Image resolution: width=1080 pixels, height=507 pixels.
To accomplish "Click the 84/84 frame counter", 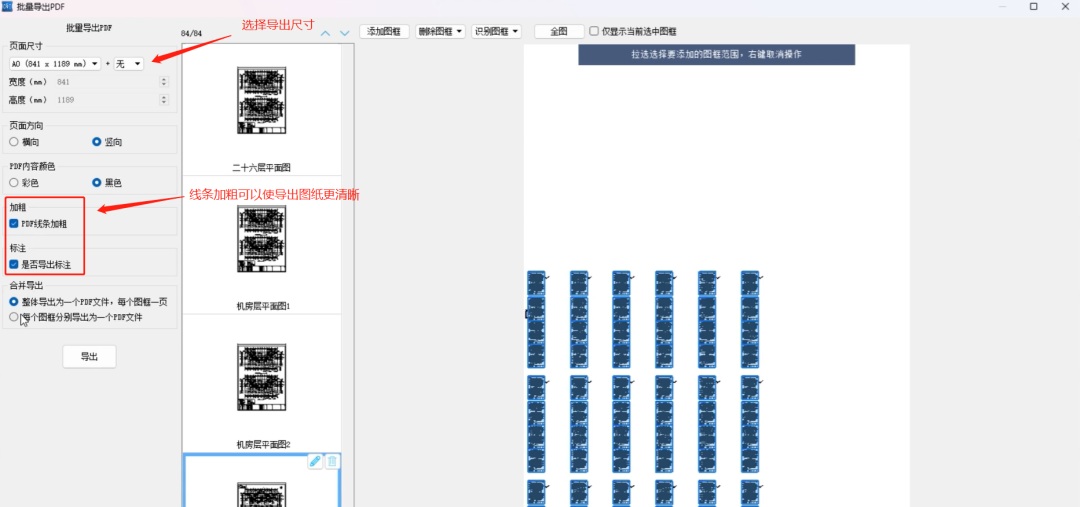I will [191, 33].
